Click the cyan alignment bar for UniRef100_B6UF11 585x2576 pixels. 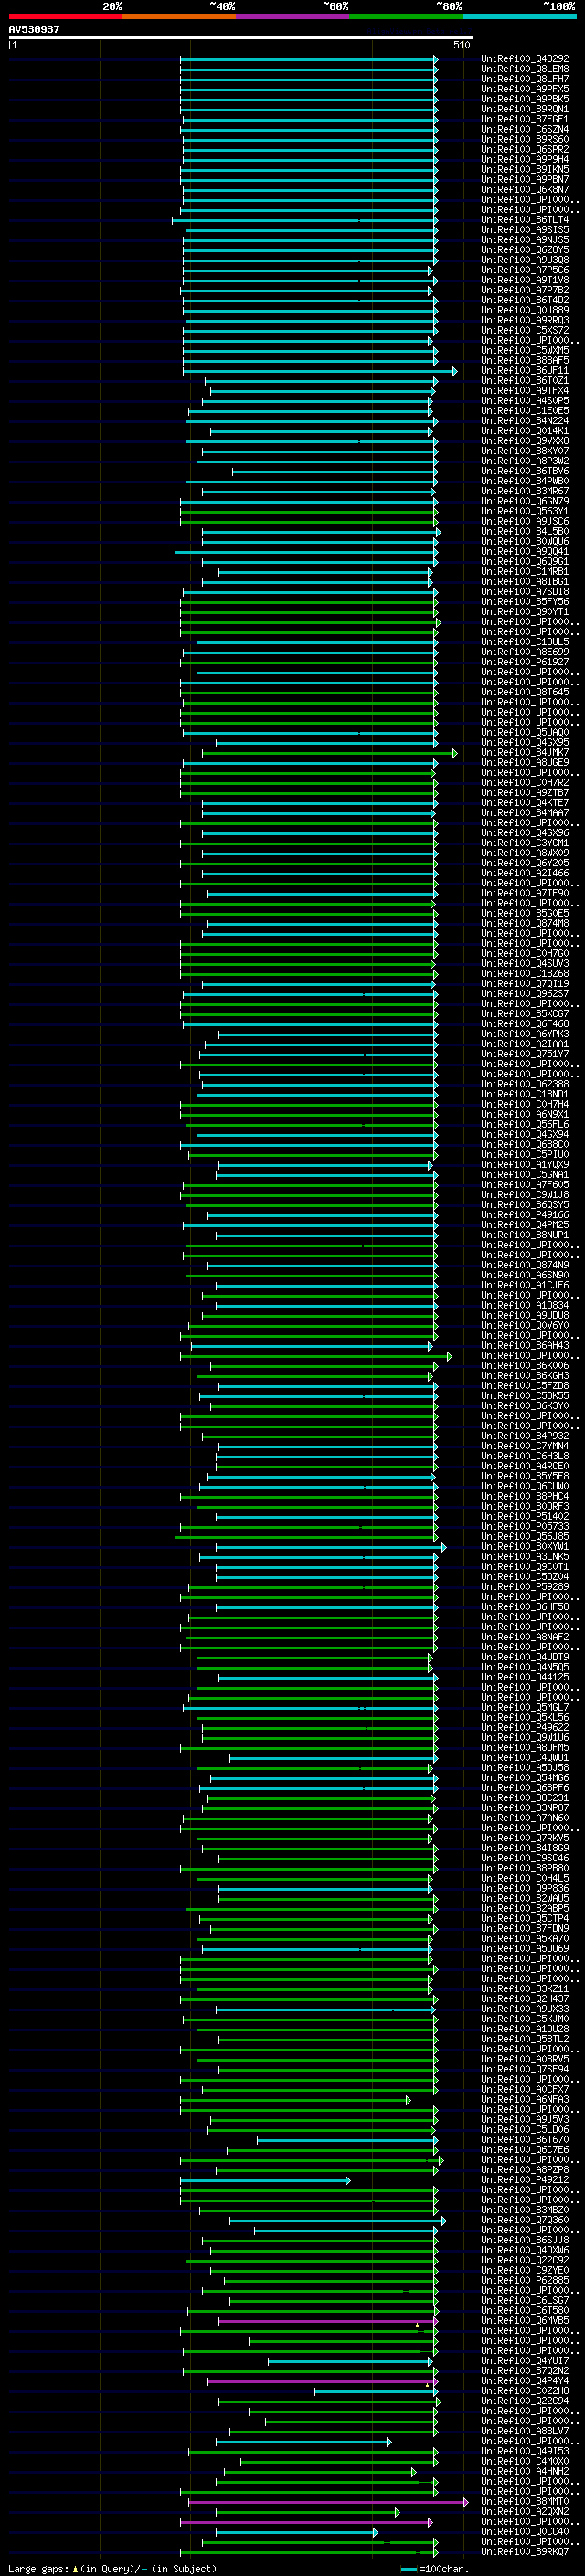[320, 371]
